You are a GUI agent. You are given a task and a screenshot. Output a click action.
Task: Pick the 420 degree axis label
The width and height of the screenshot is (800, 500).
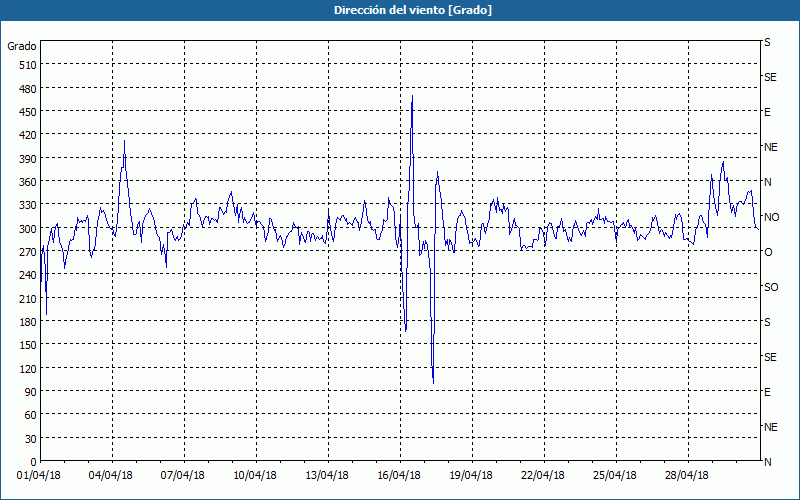[28, 135]
